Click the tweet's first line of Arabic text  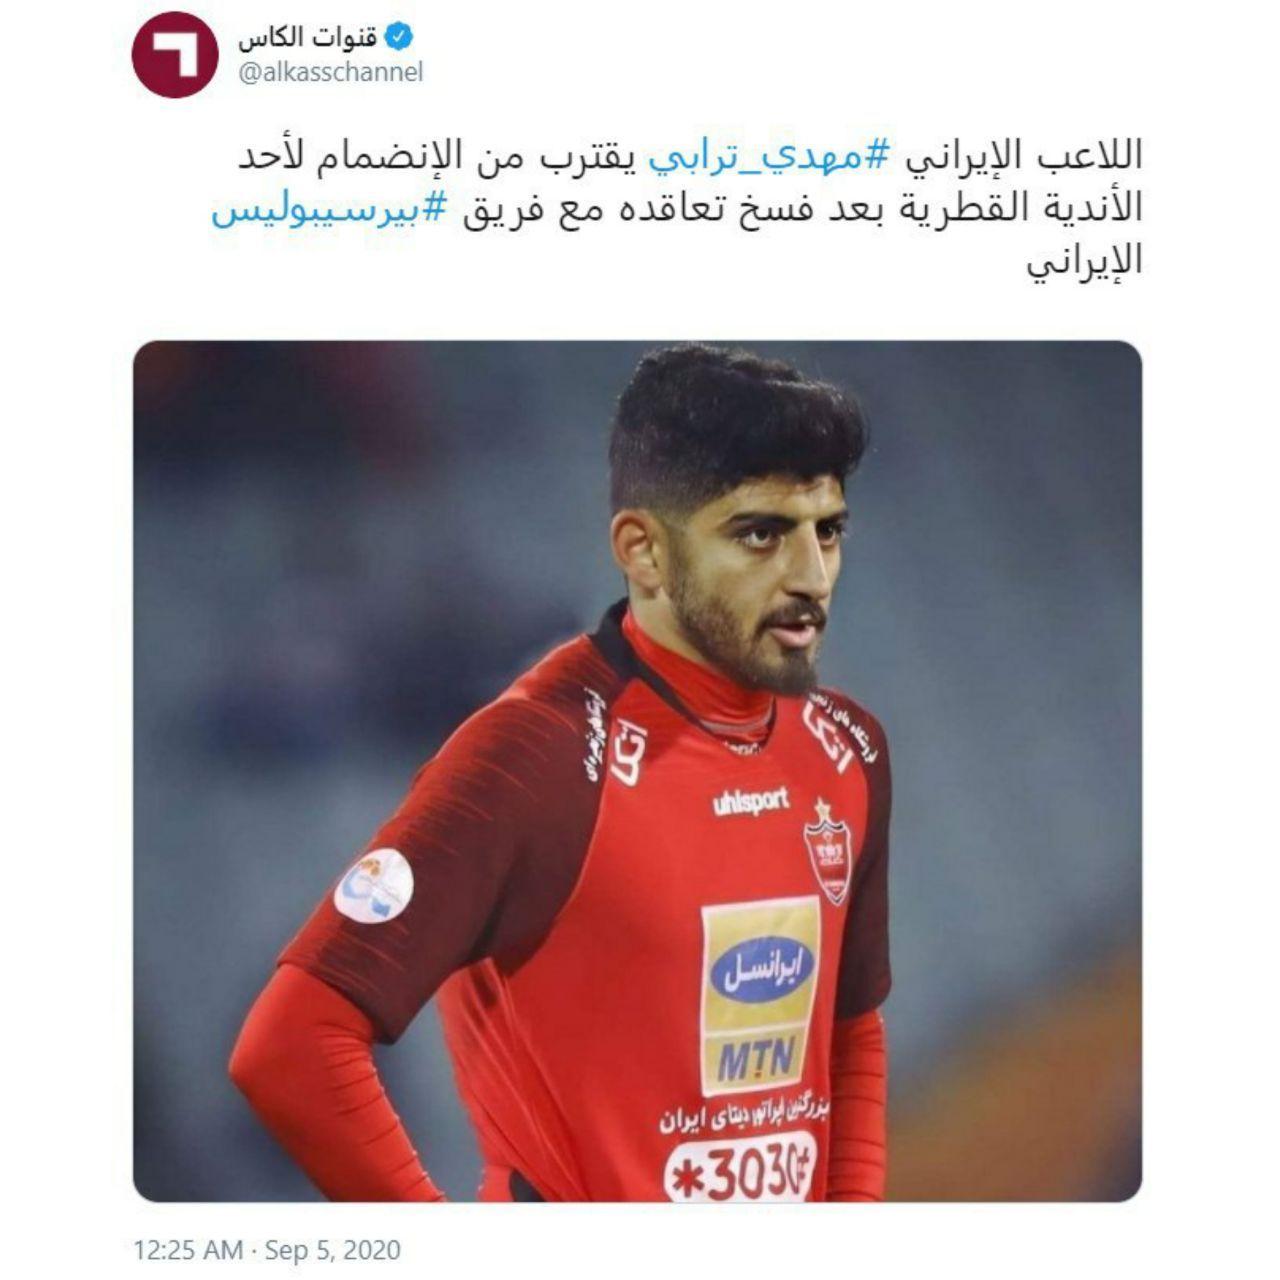[689, 157]
